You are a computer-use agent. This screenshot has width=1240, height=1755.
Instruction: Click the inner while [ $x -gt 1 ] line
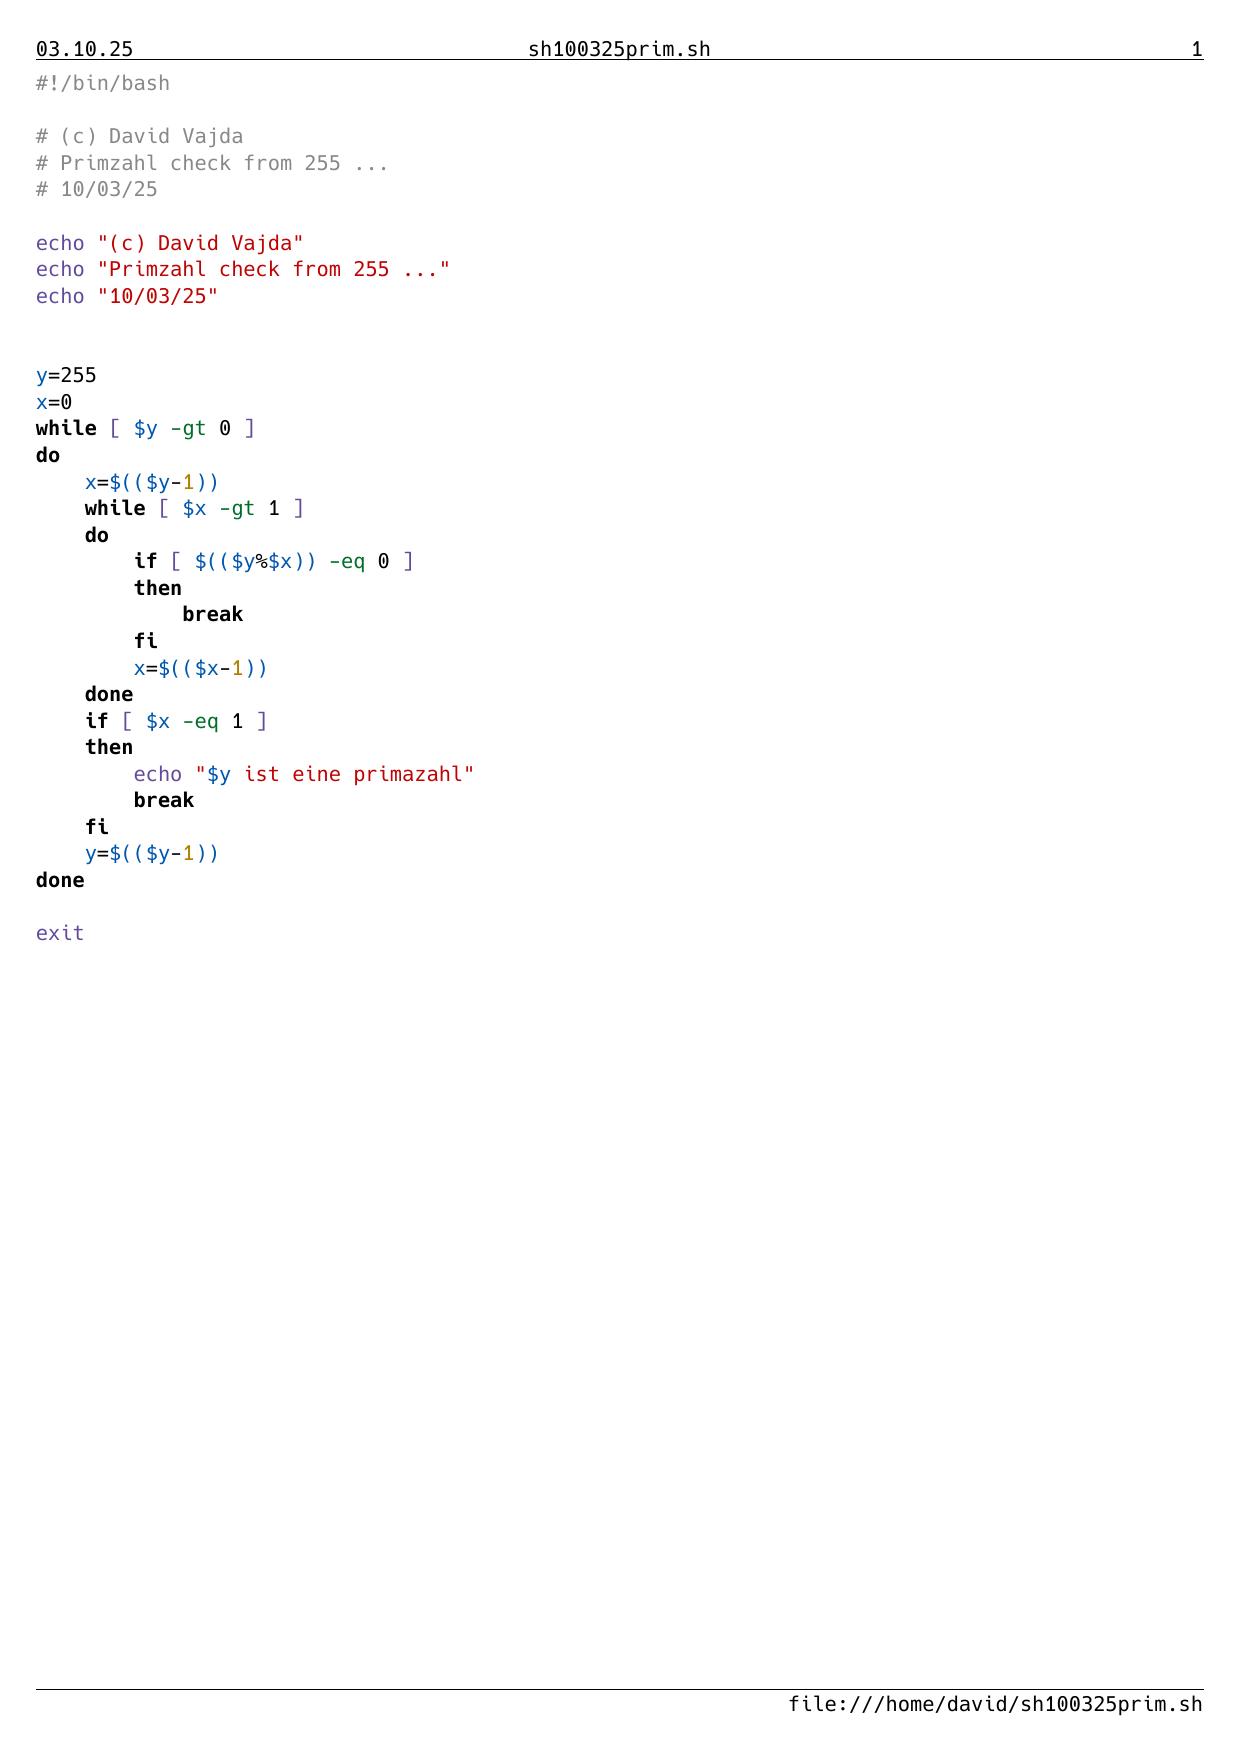tap(194, 508)
